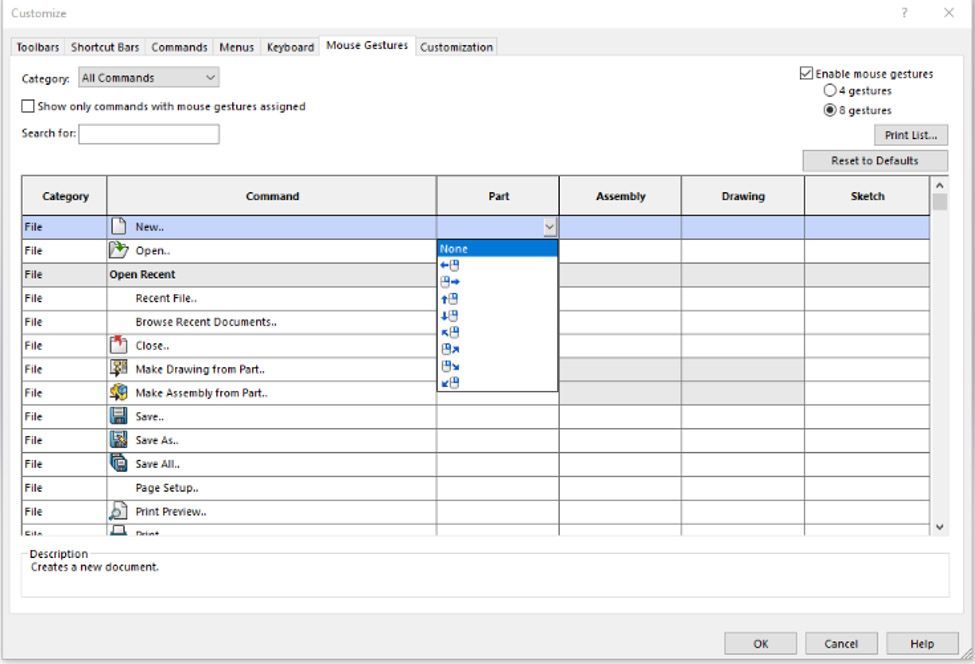Viewport: 975px width, 664px height.
Task: Toggle the Enable mouse gestures checkbox
Action: [x=806, y=73]
